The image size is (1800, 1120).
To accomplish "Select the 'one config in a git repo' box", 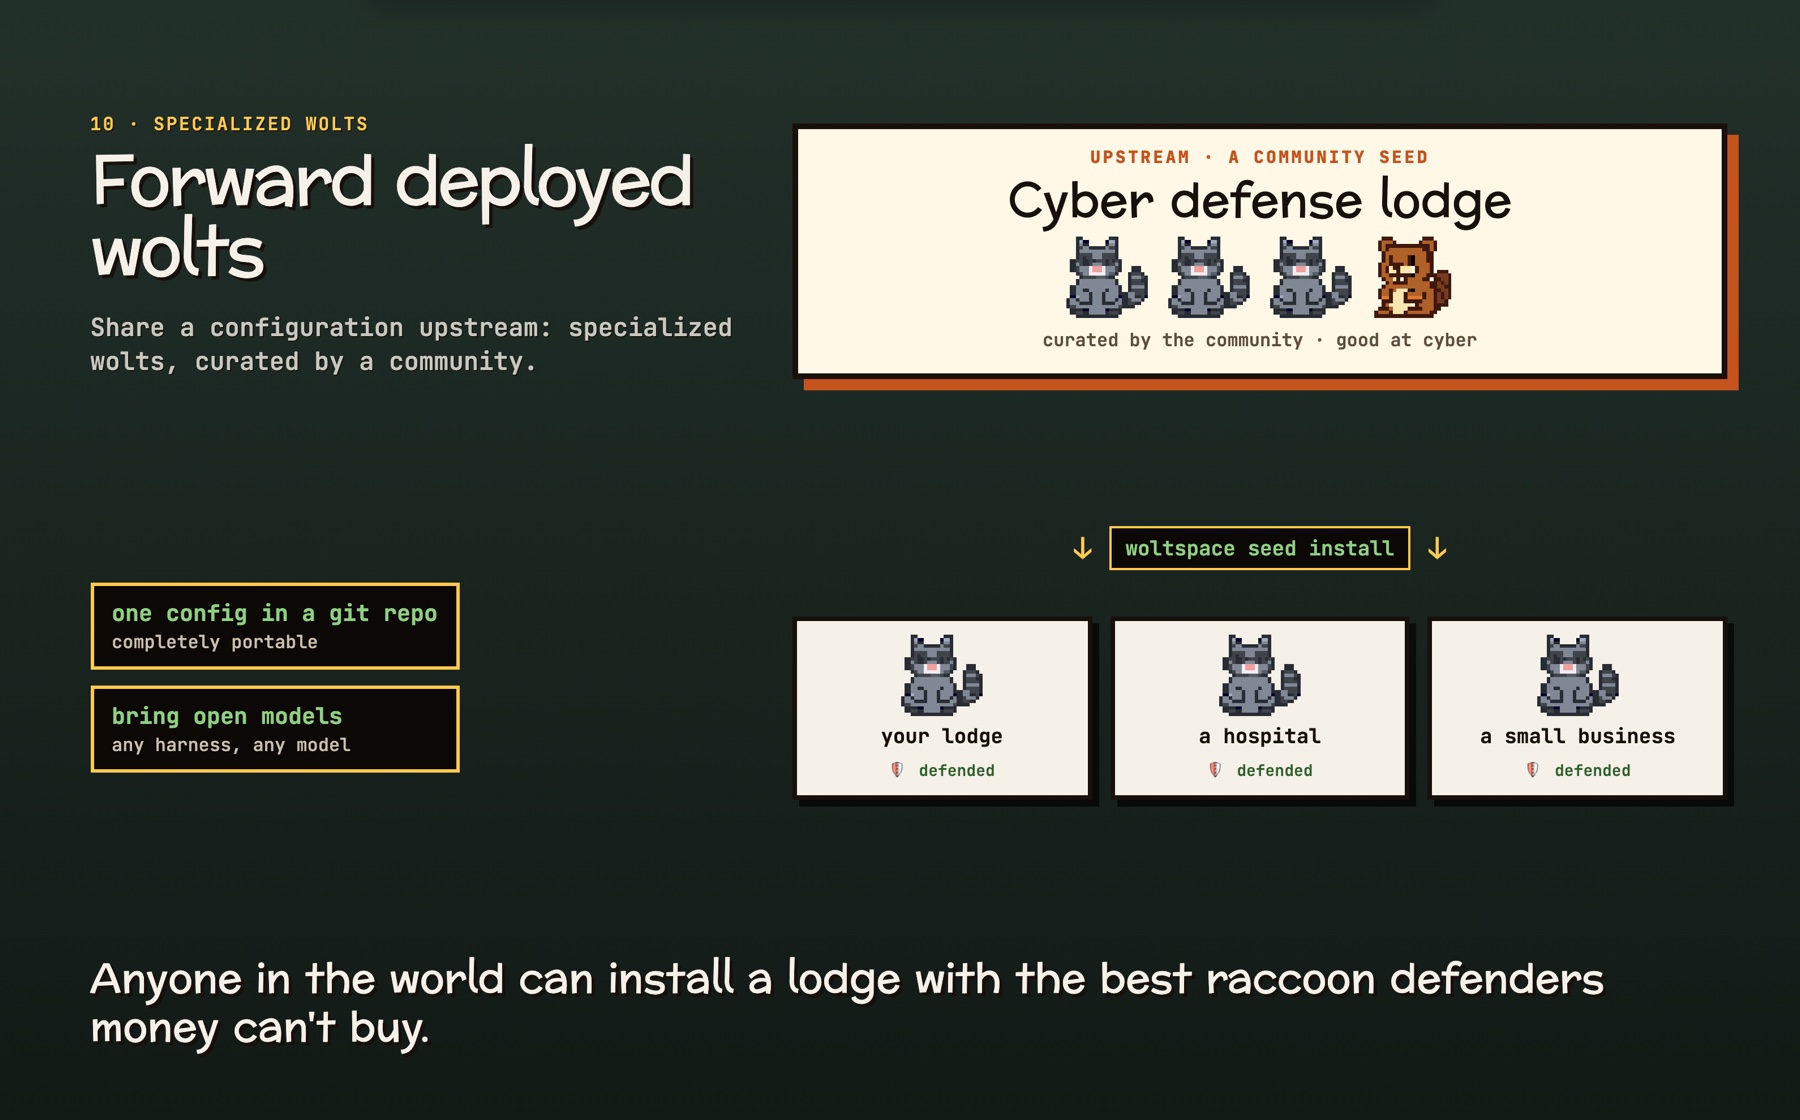I will point(275,626).
